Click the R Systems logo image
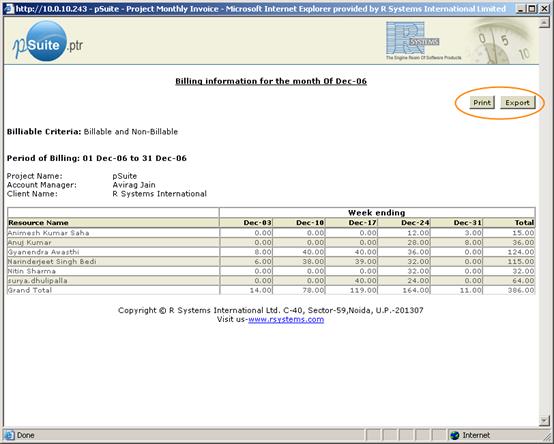554x444 pixels. click(424, 41)
